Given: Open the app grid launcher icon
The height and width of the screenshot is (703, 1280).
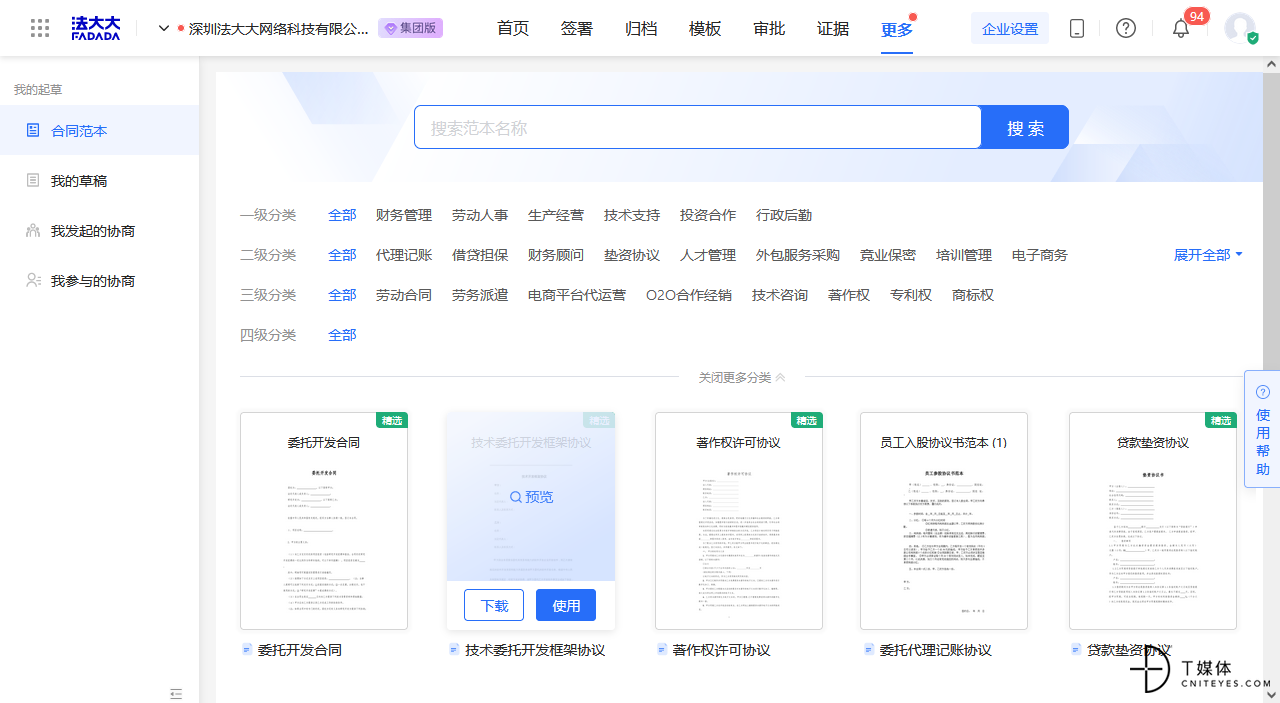Looking at the screenshot, I should pyautogui.click(x=40, y=28).
